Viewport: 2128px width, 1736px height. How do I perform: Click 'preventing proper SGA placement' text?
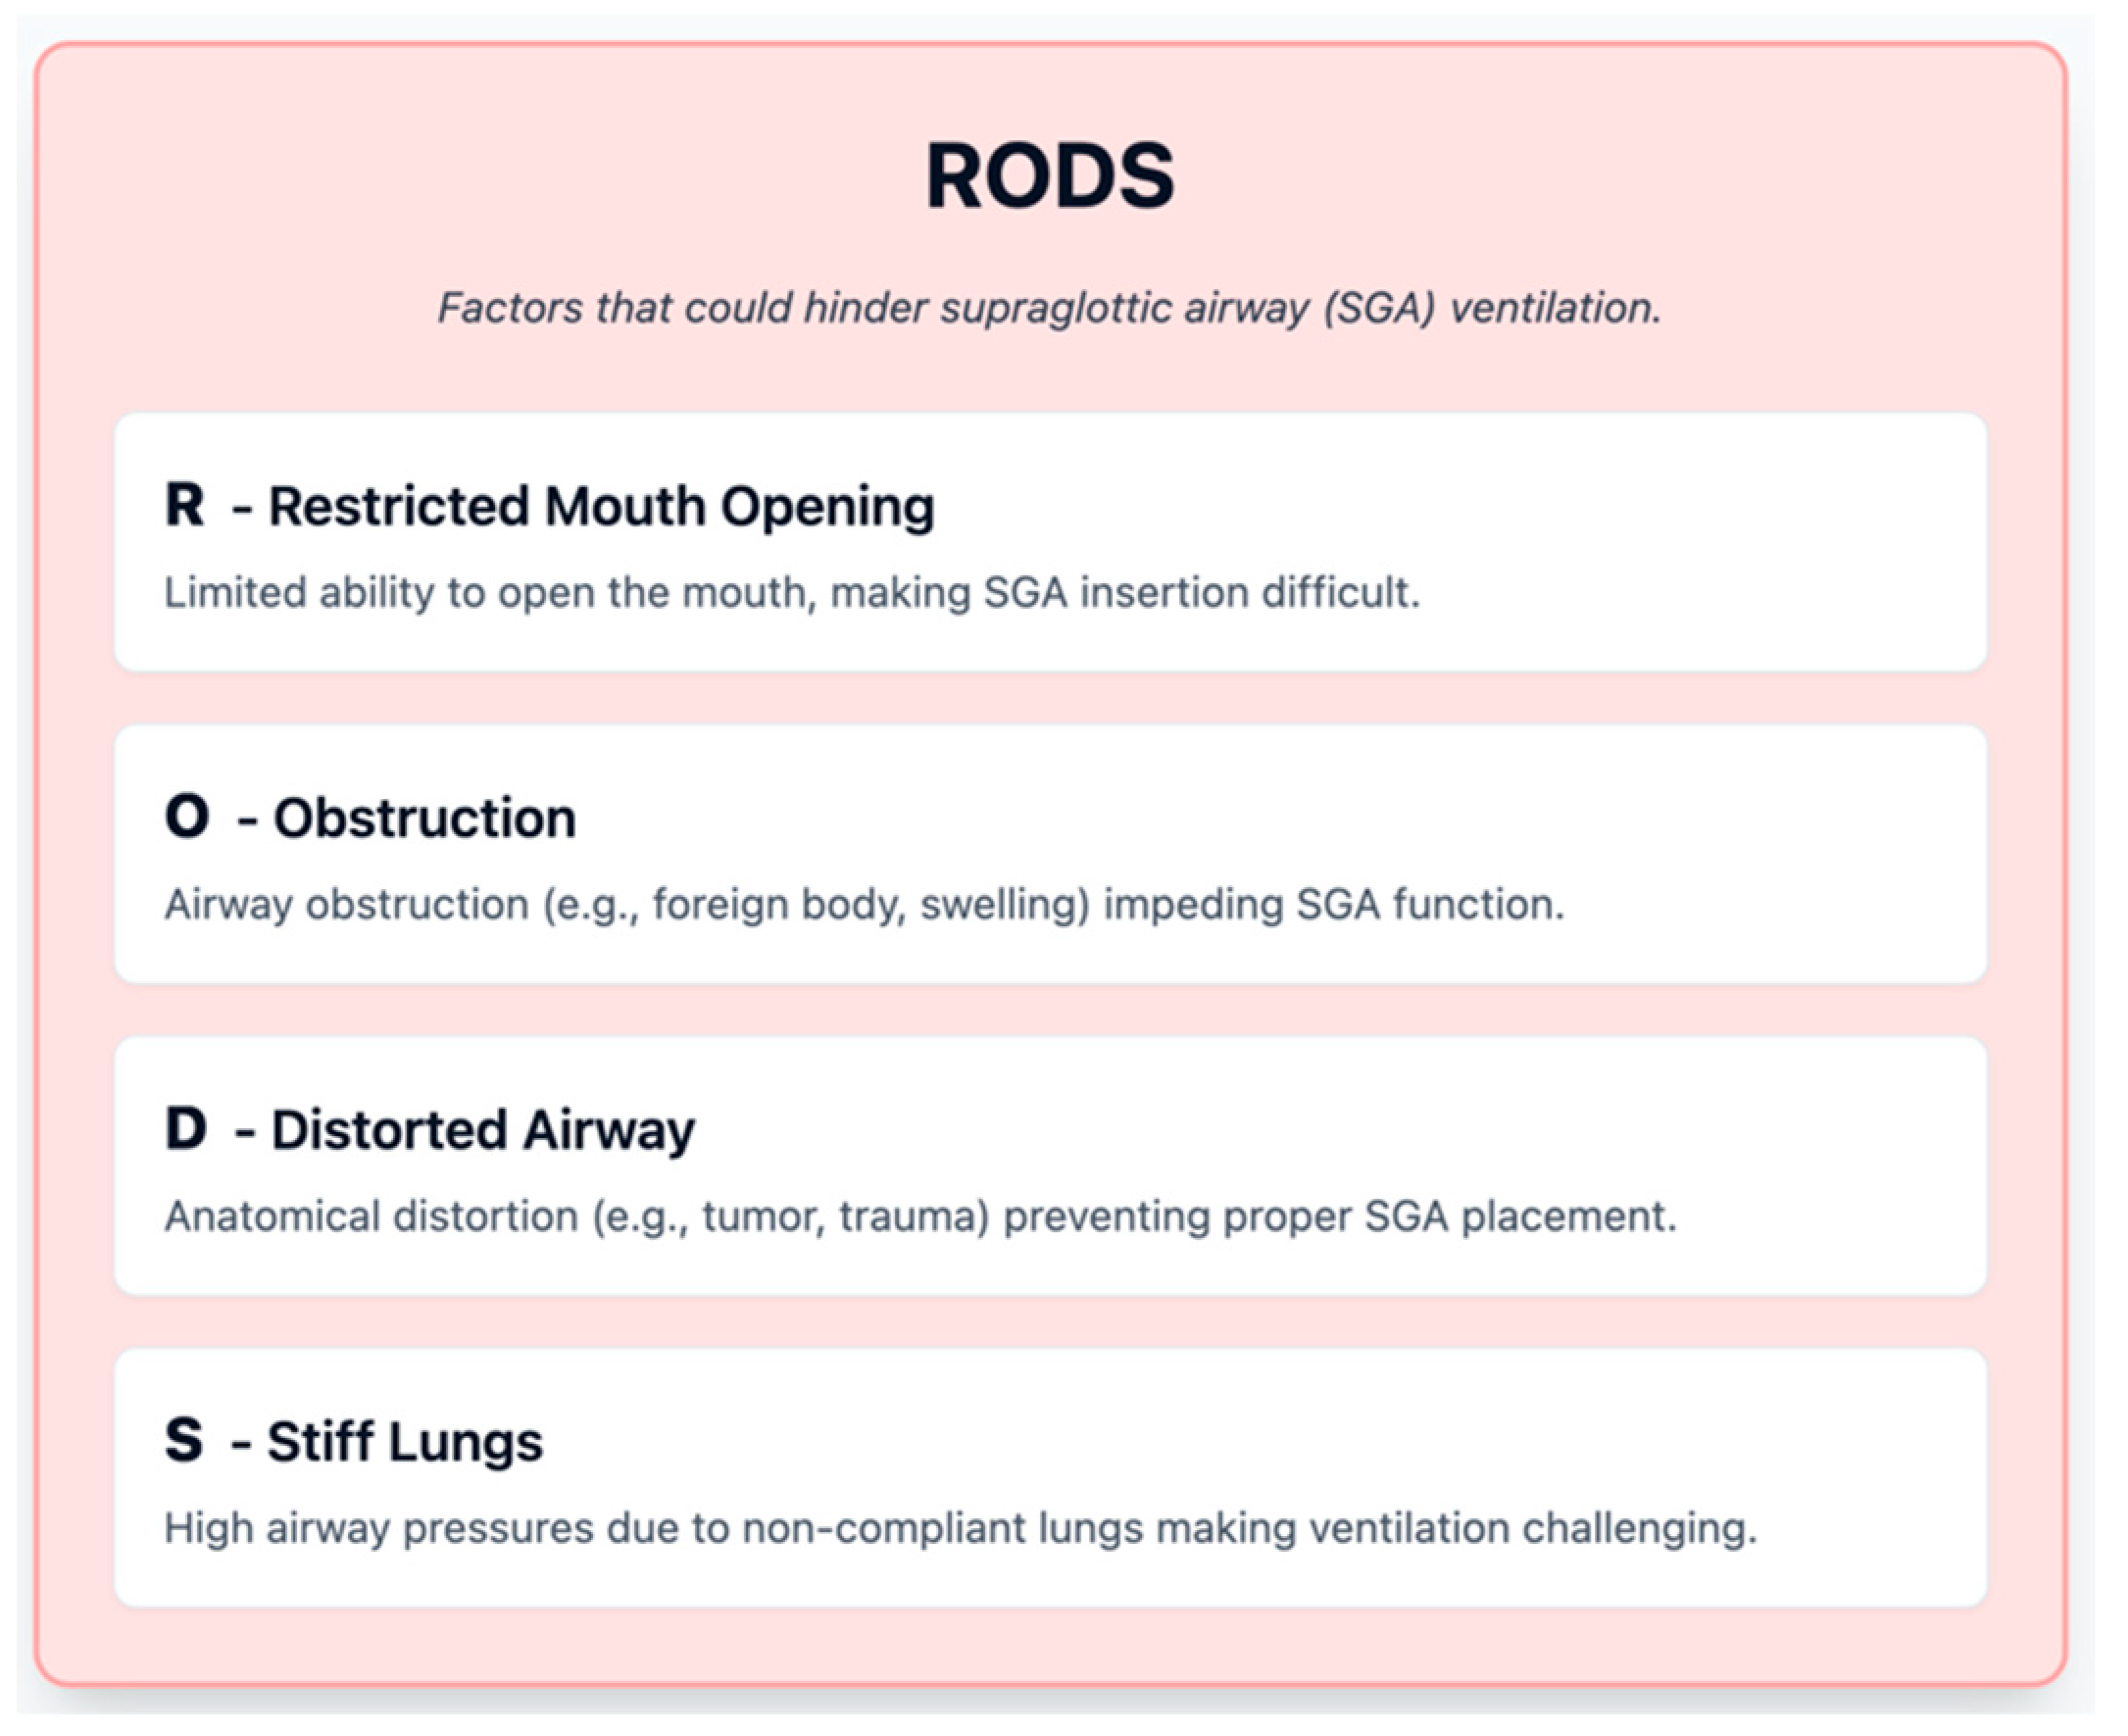(1339, 1216)
